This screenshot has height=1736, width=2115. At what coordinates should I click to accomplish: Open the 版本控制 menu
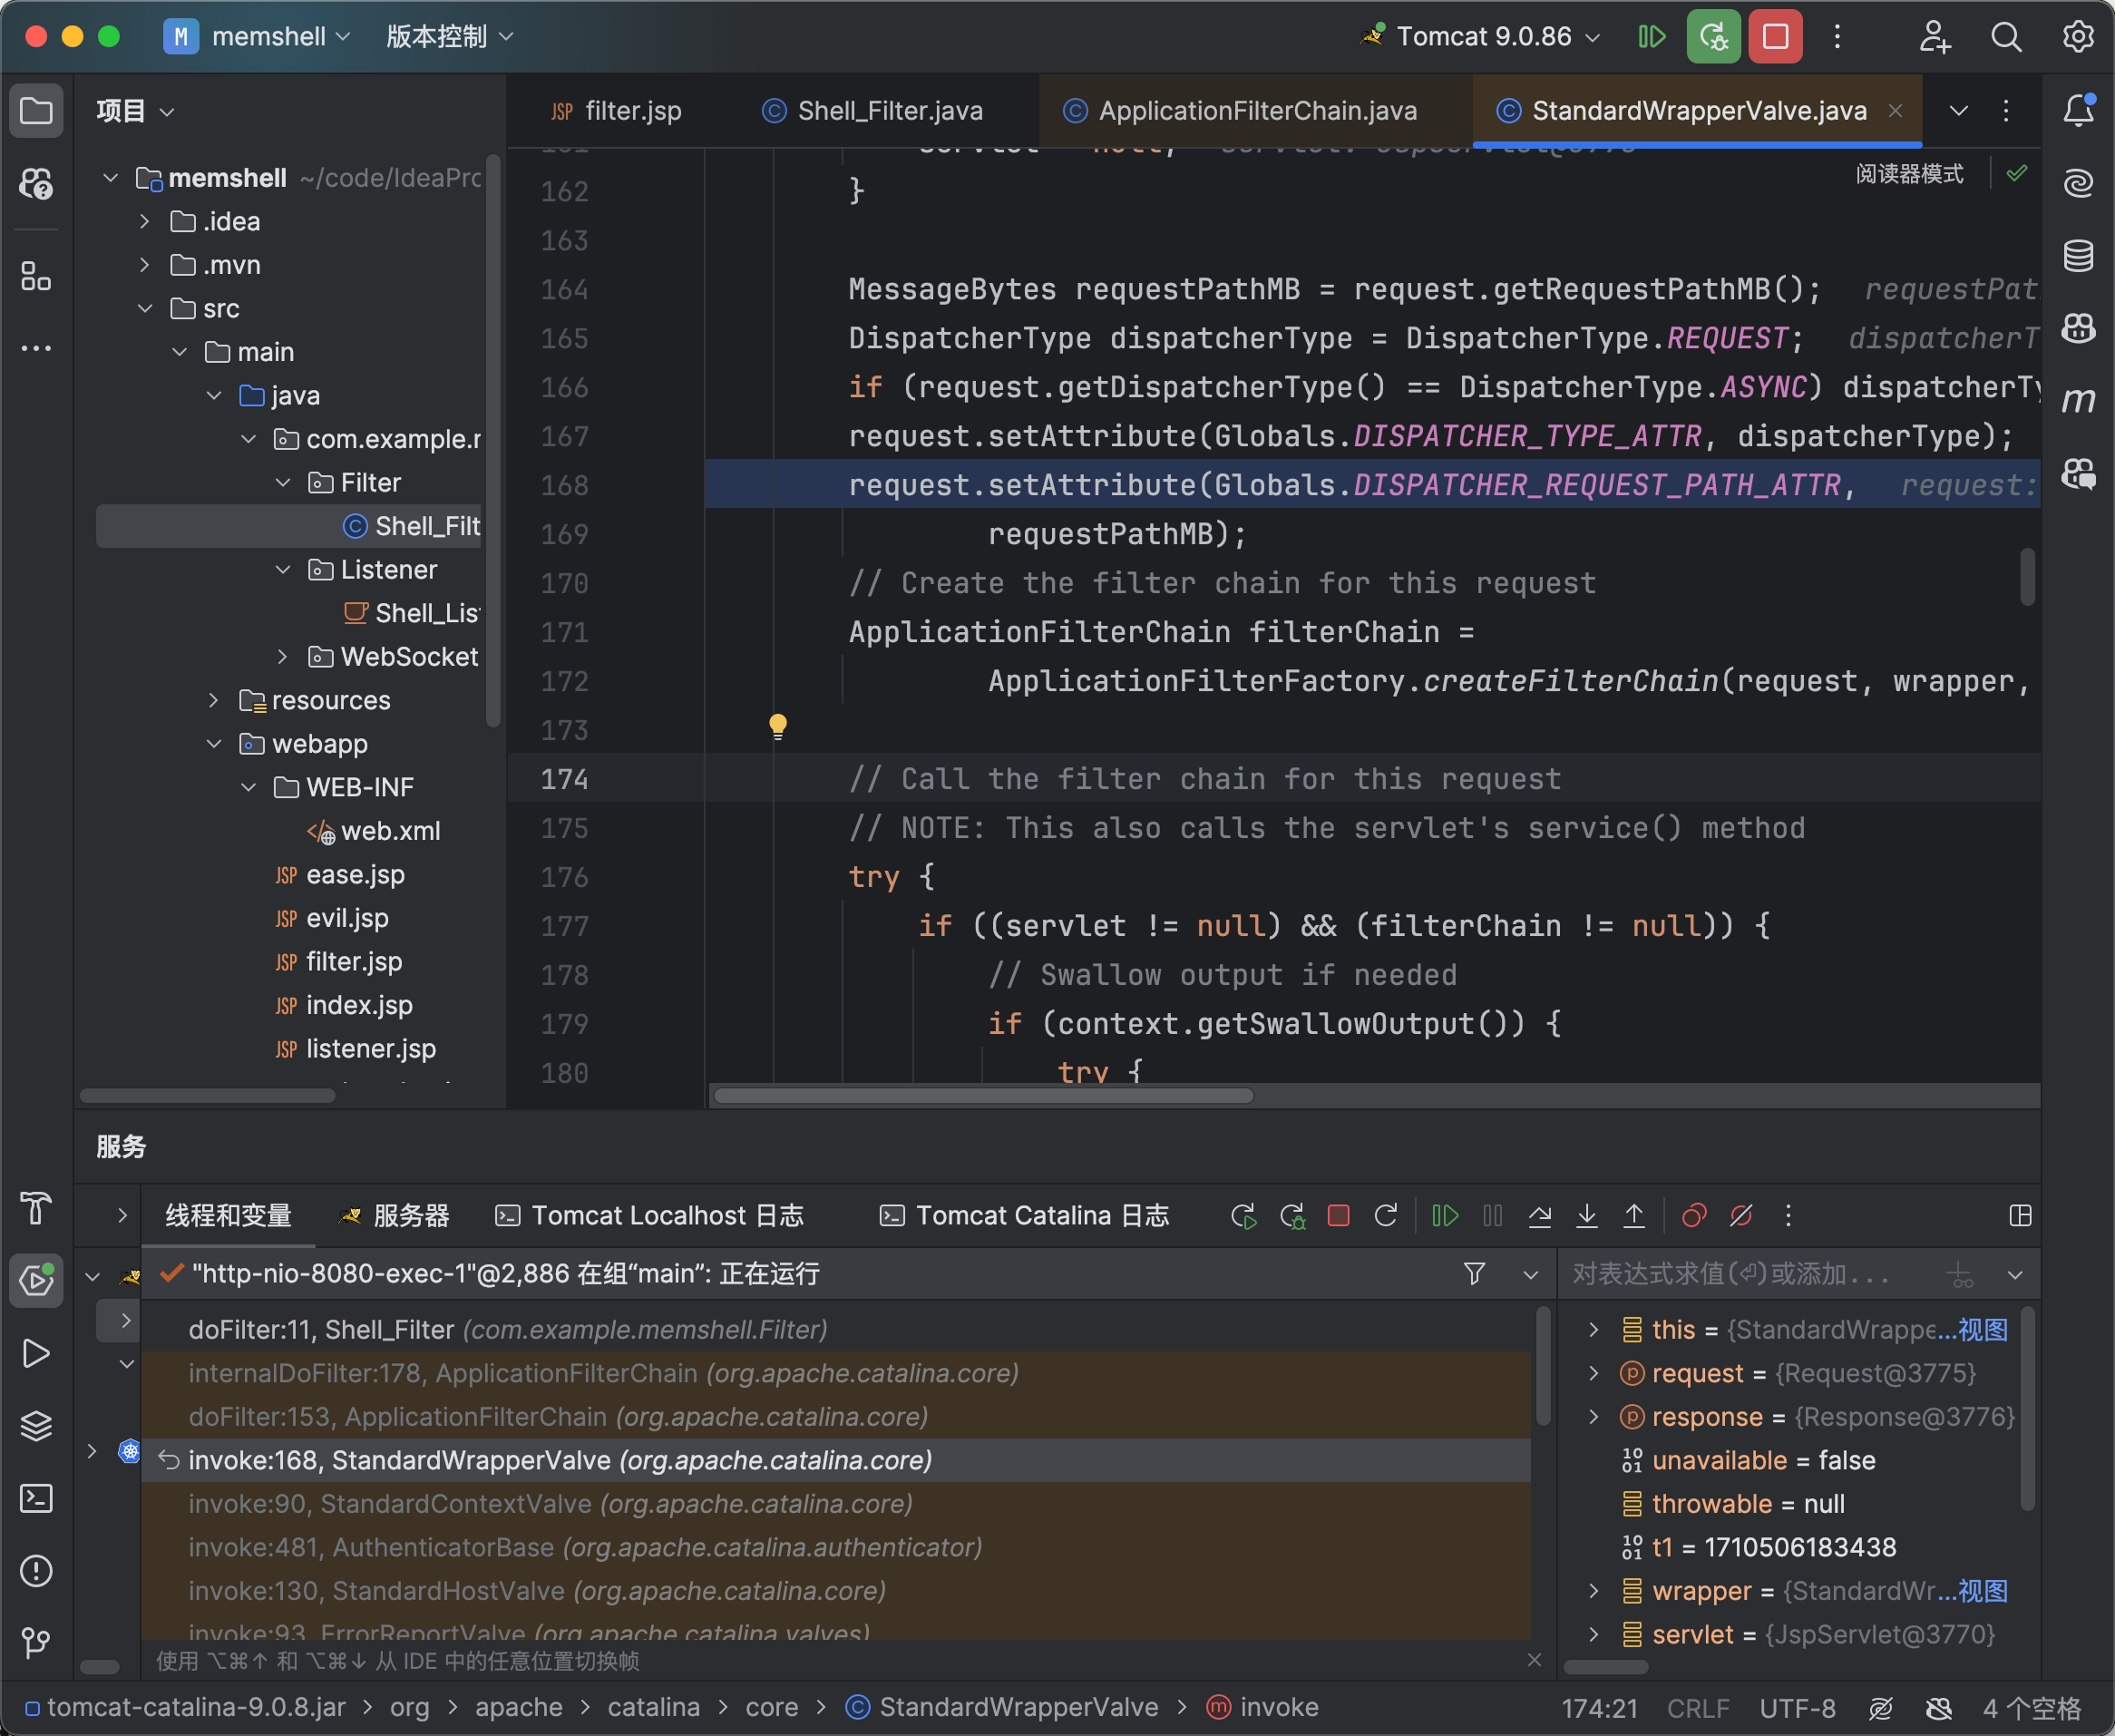pos(450,37)
